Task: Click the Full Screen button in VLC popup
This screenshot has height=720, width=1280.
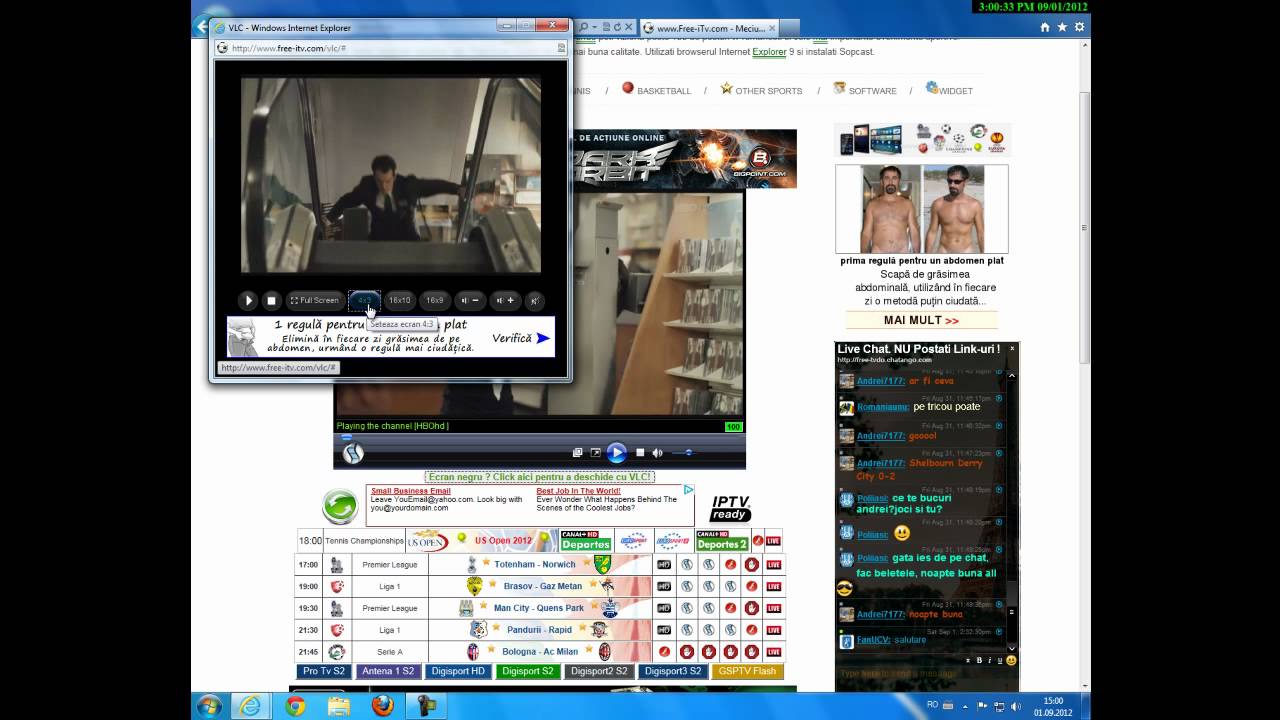Action: [x=315, y=300]
